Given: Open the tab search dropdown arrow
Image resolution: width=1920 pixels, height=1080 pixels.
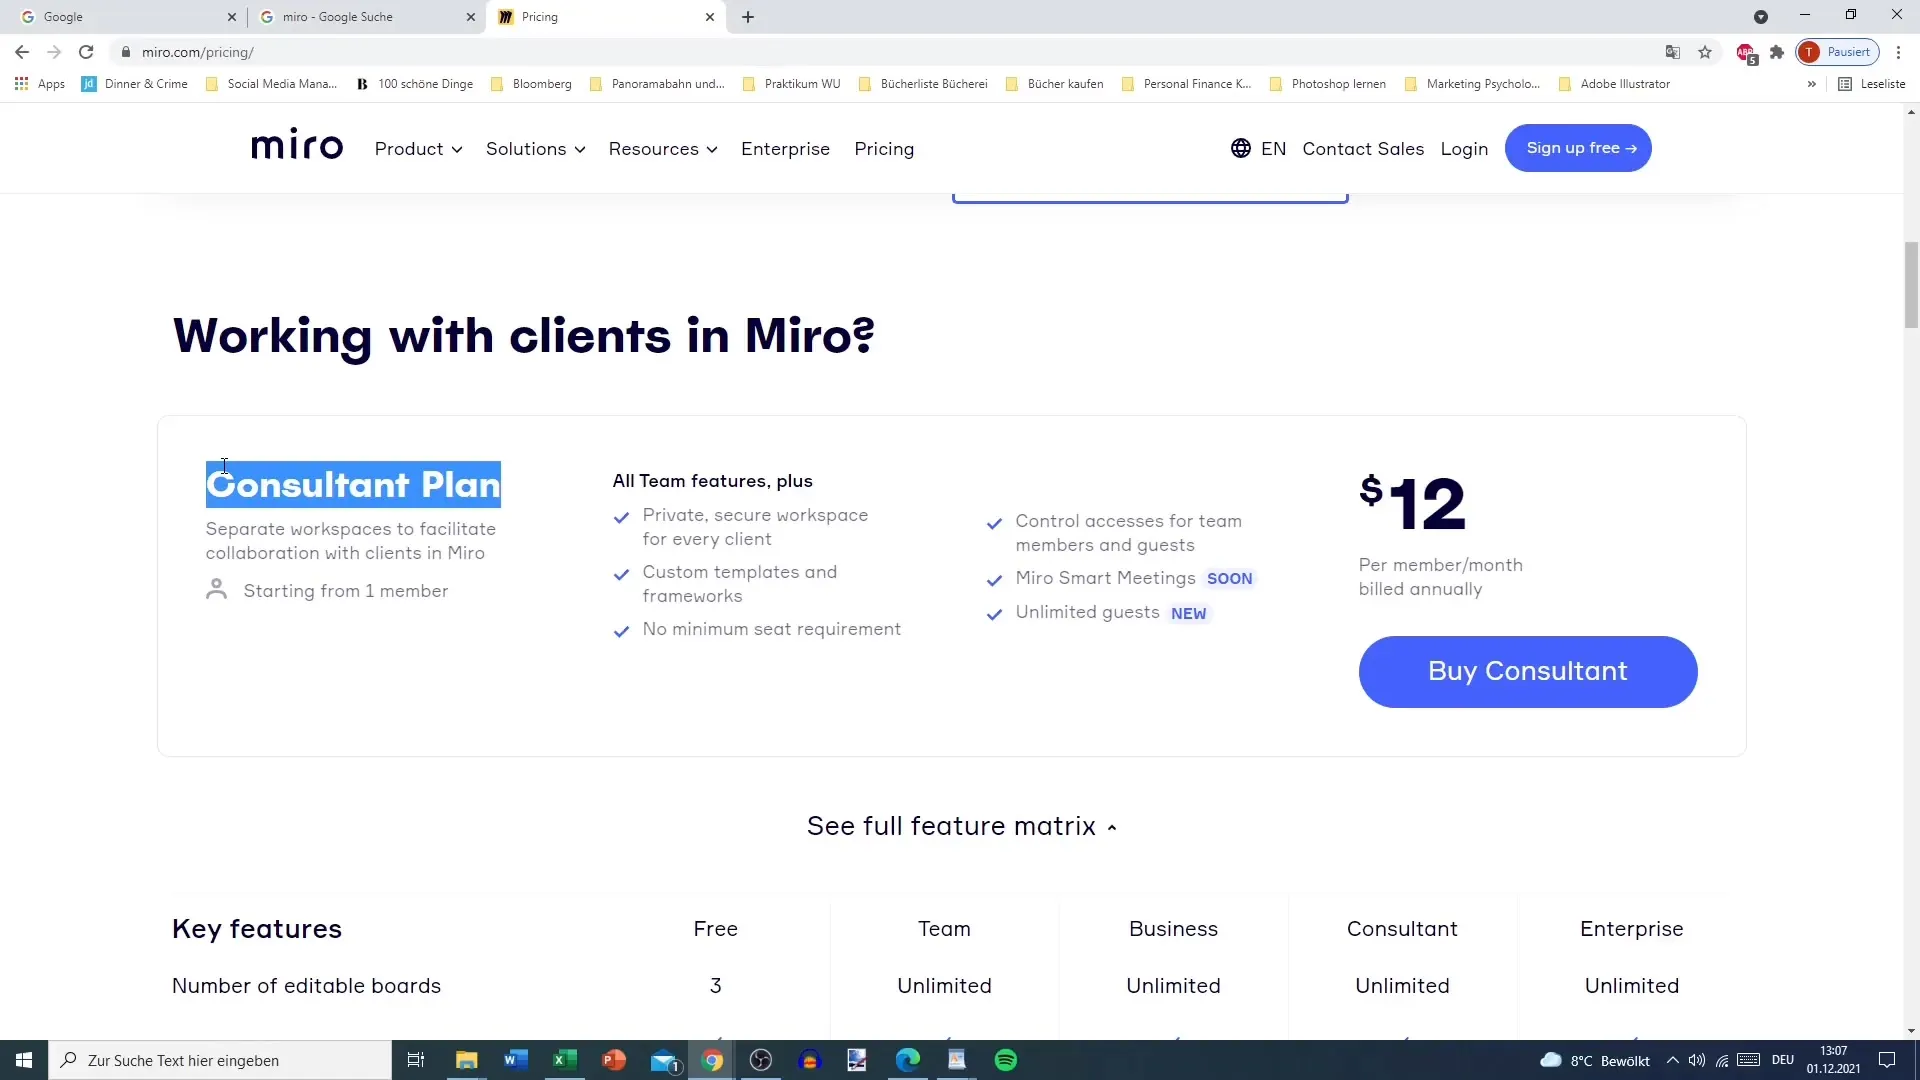Looking at the screenshot, I should click(x=1761, y=17).
